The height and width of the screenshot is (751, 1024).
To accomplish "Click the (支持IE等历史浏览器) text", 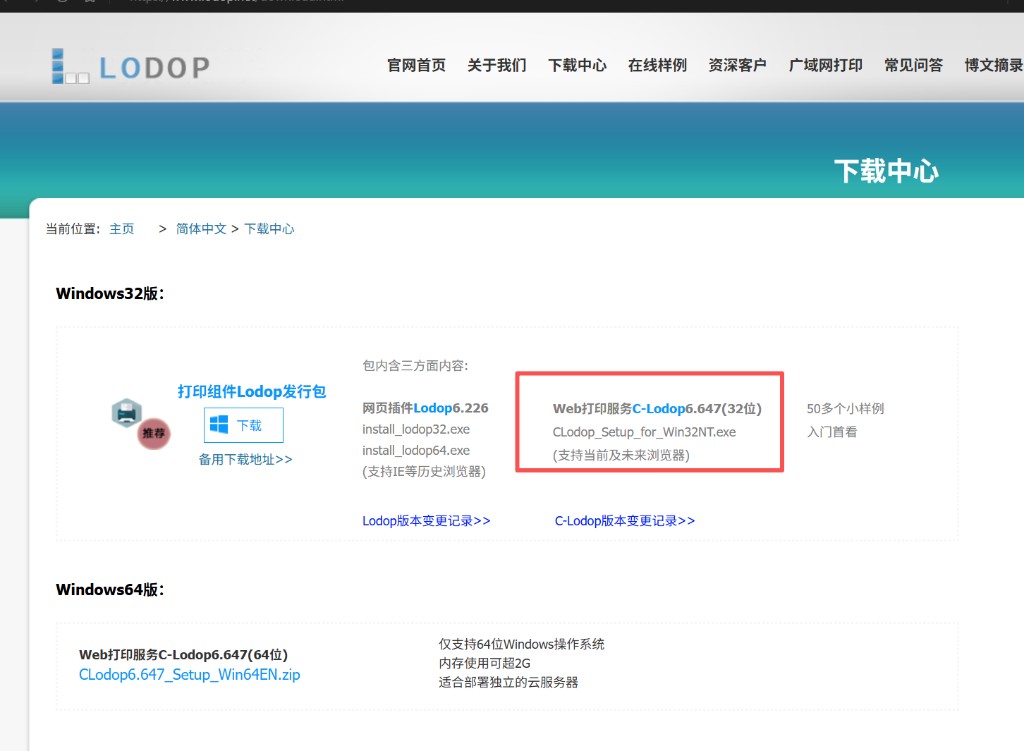I will click(424, 471).
